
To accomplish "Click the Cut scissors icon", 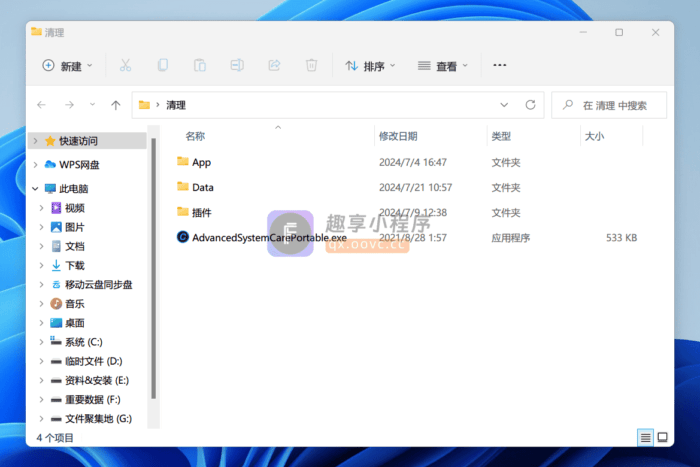I will pyautogui.click(x=125, y=66).
